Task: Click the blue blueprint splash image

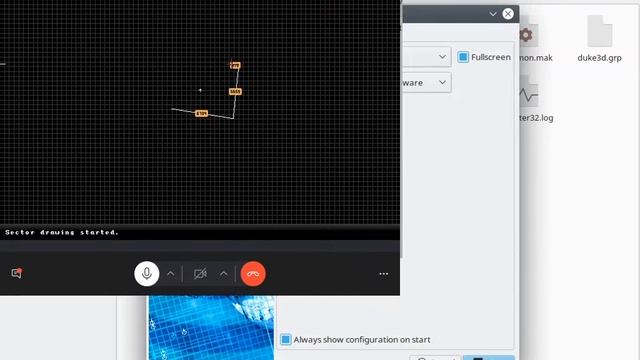Action: [211, 328]
